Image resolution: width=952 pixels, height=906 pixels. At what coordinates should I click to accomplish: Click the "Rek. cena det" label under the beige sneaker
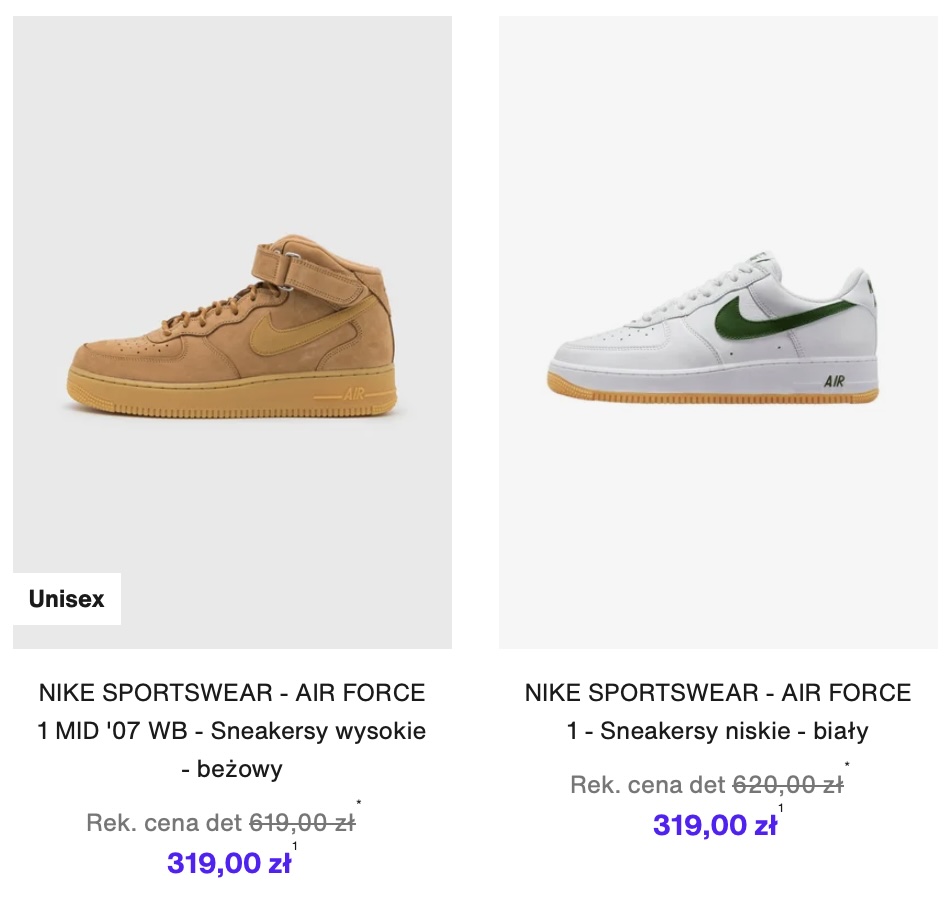click(x=164, y=823)
